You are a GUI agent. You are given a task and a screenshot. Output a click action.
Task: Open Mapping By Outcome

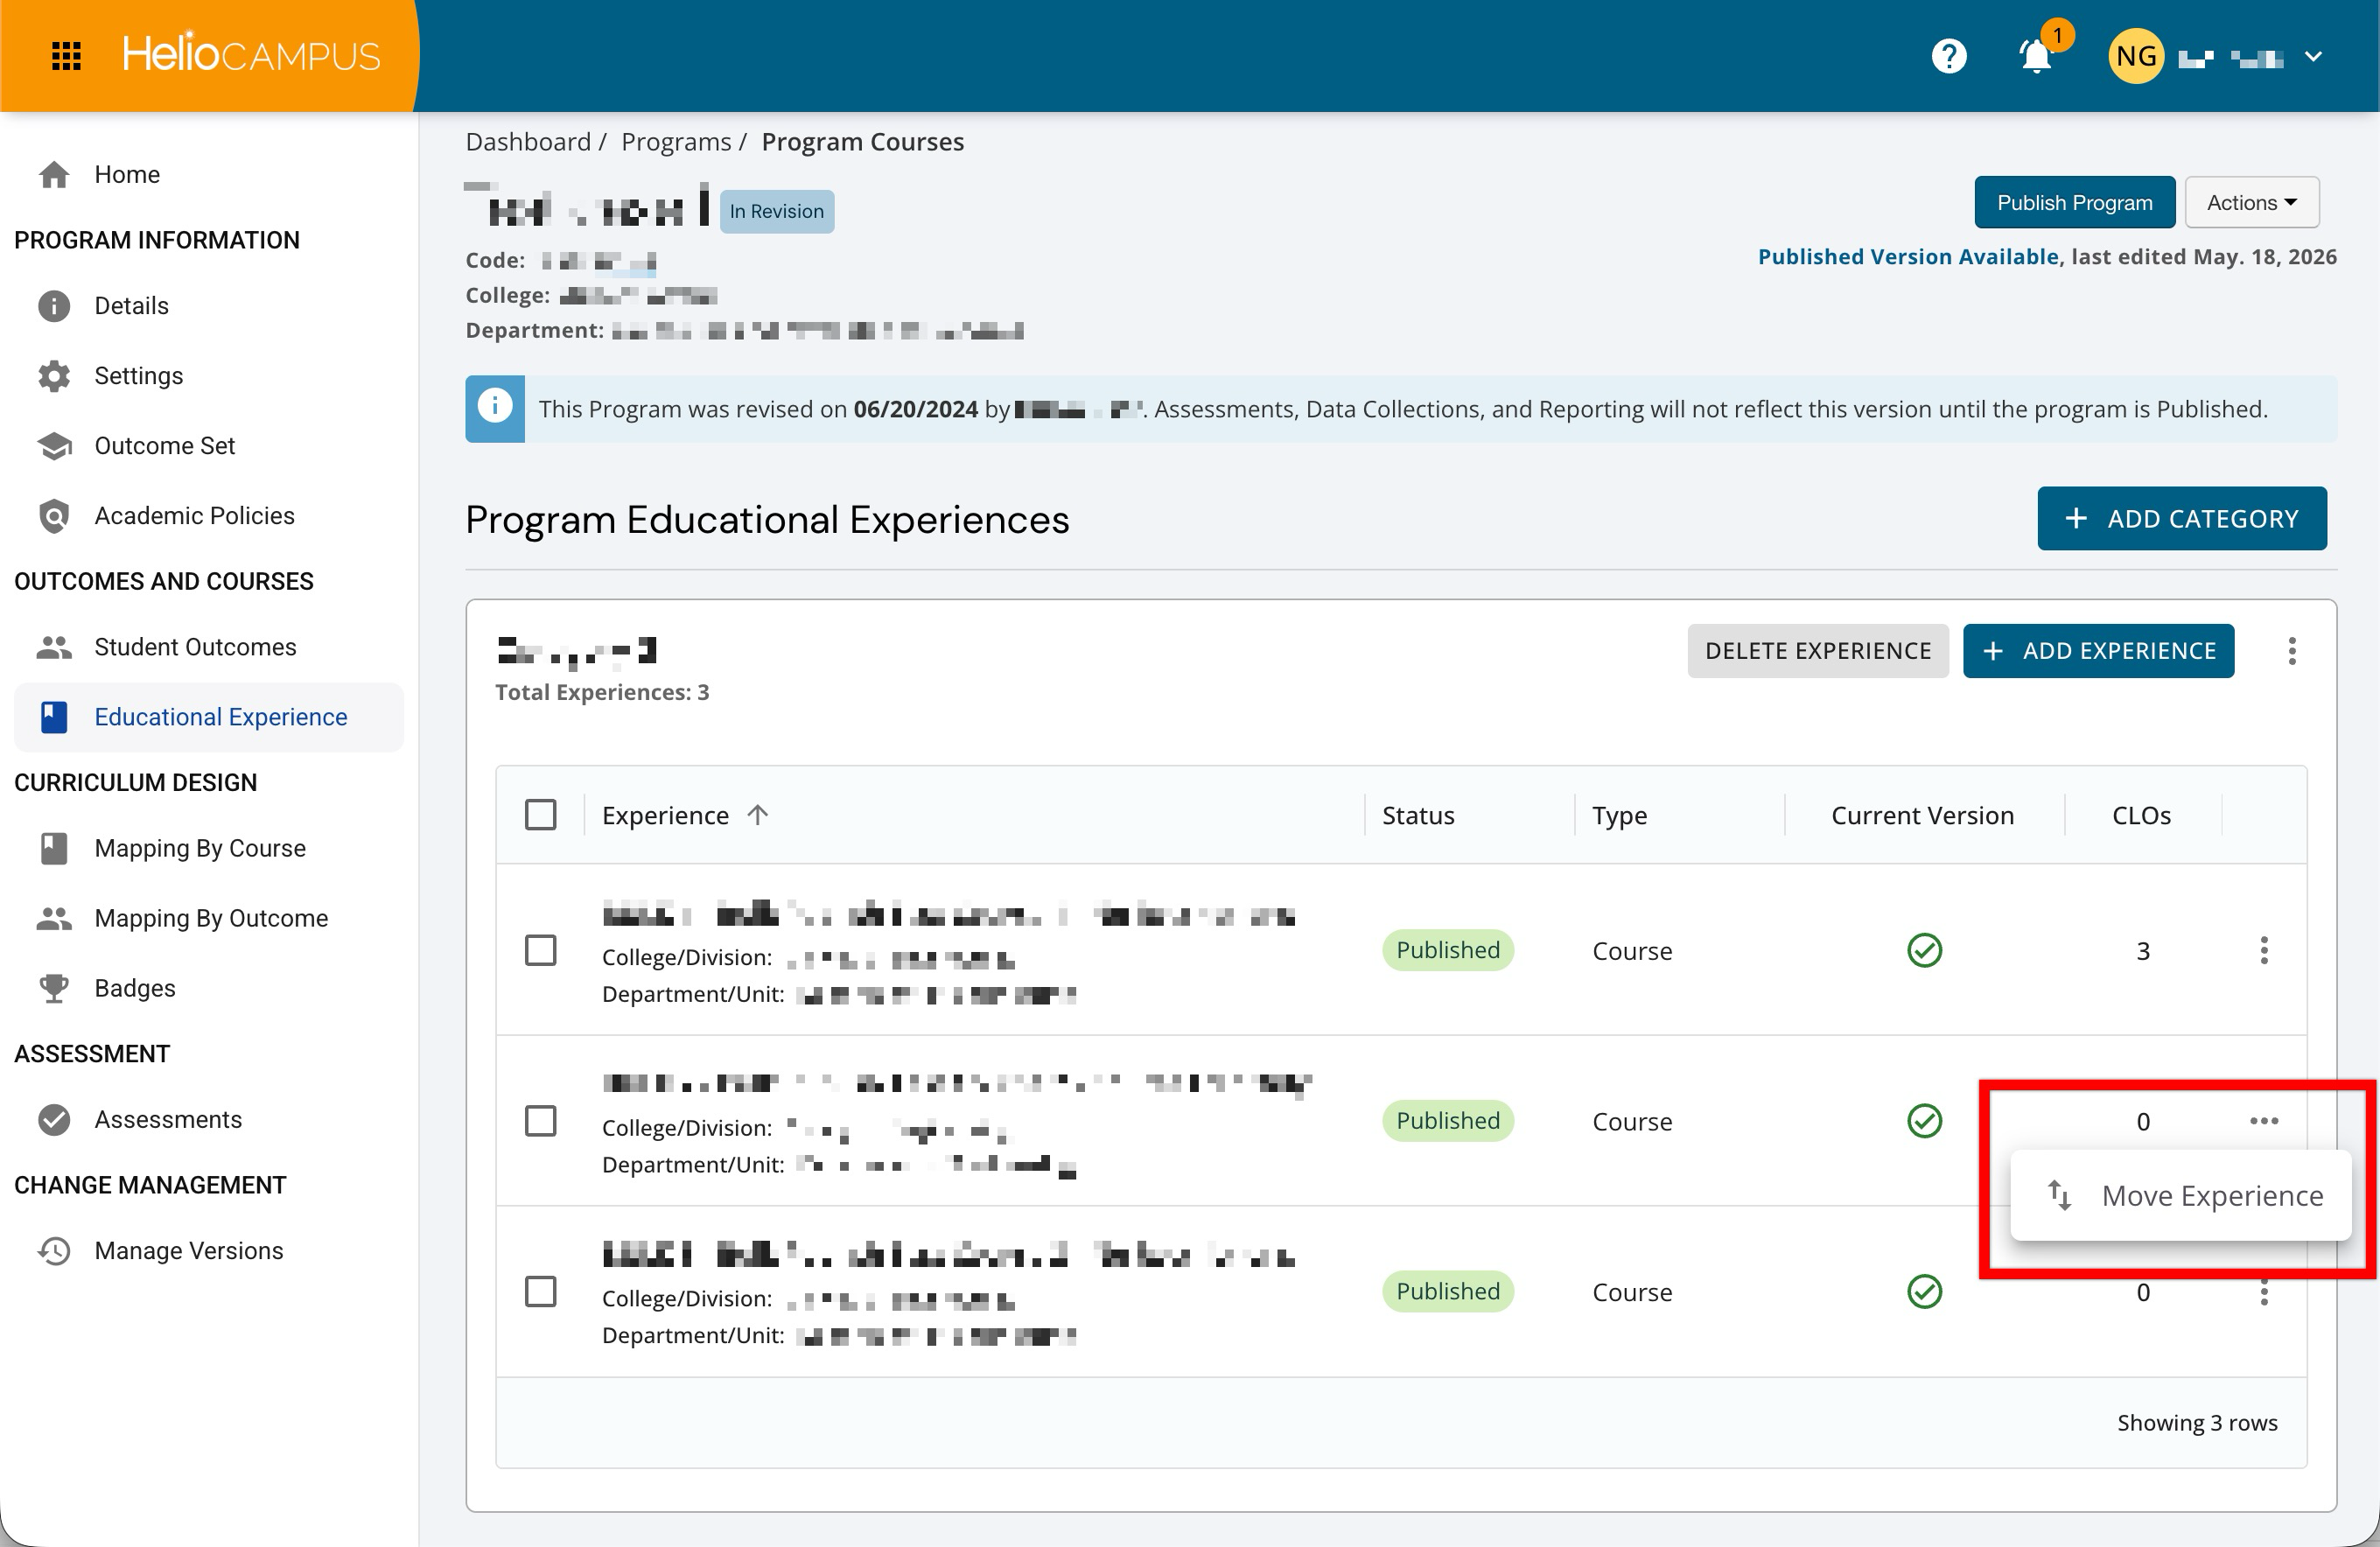pos(209,918)
